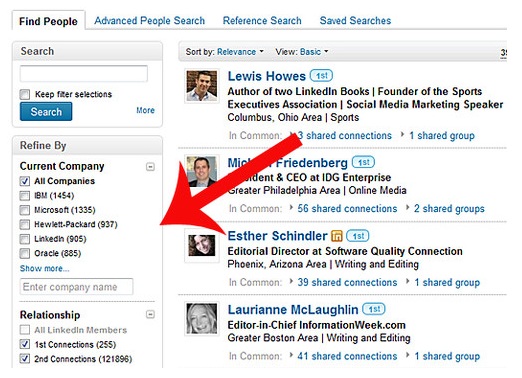The image size is (522, 378).
Task: Open the View Basic dropdown
Action: tap(314, 52)
